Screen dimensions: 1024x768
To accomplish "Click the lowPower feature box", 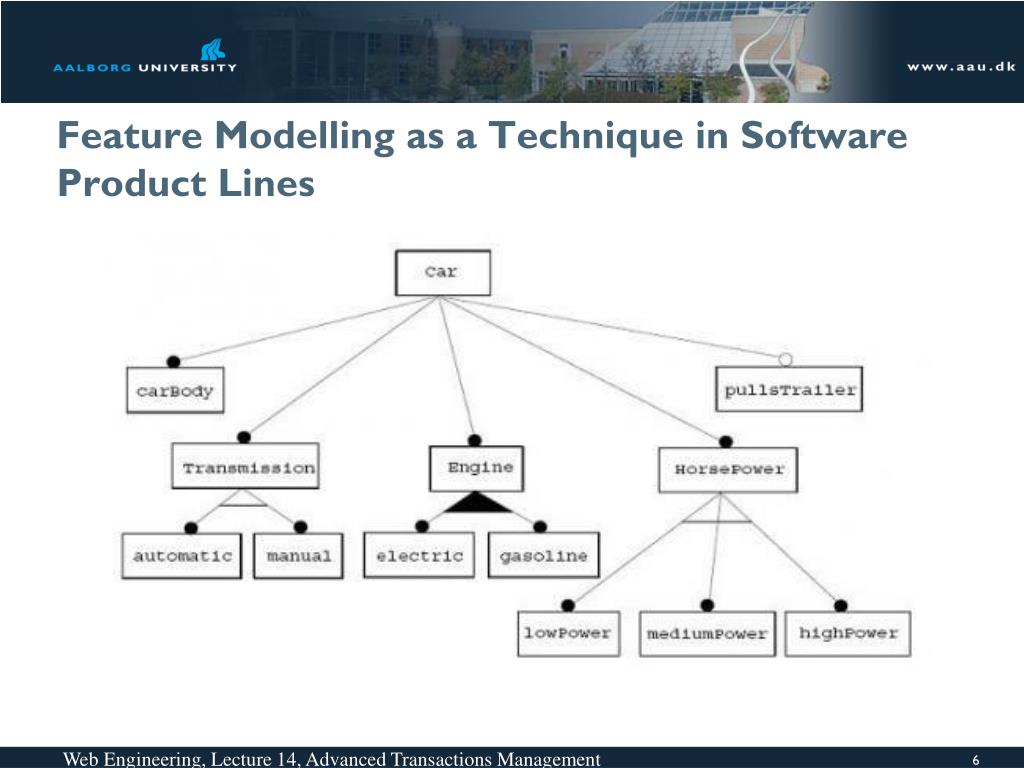I will (569, 633).
